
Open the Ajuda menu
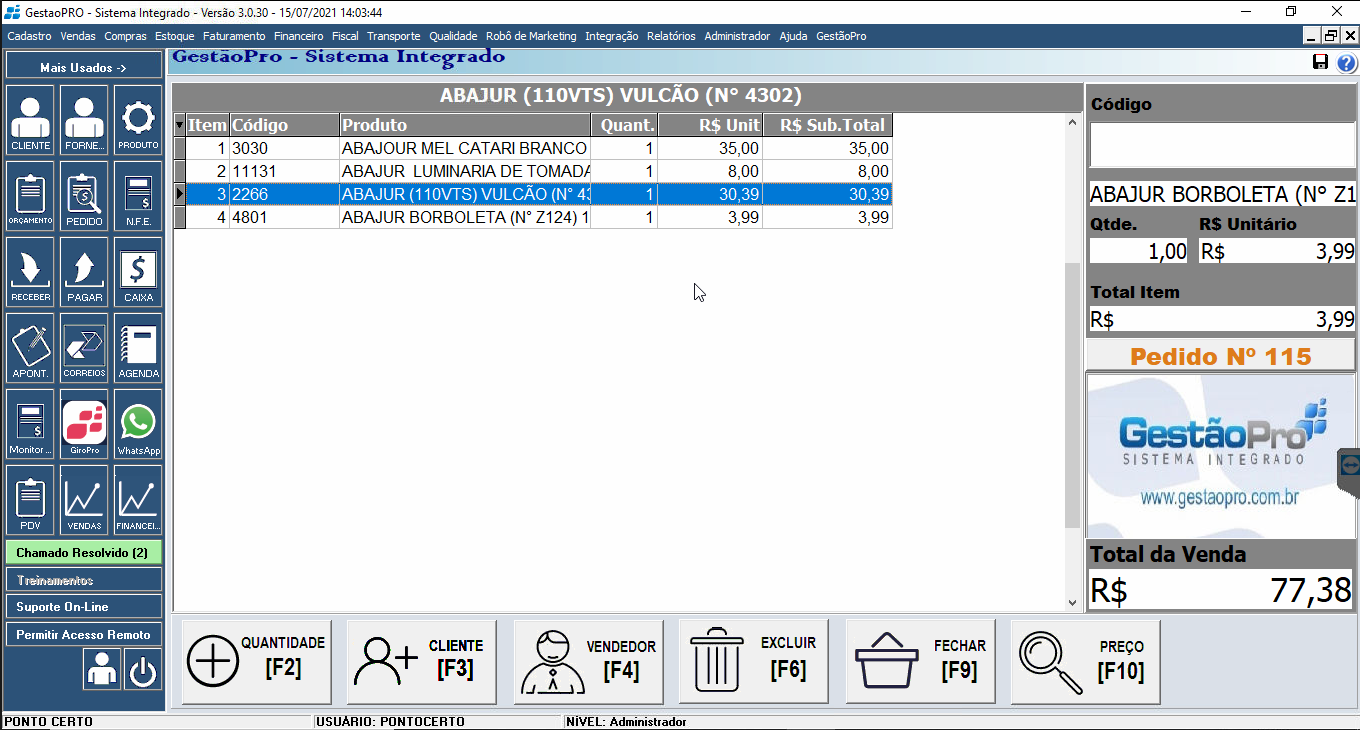[793, 36]
